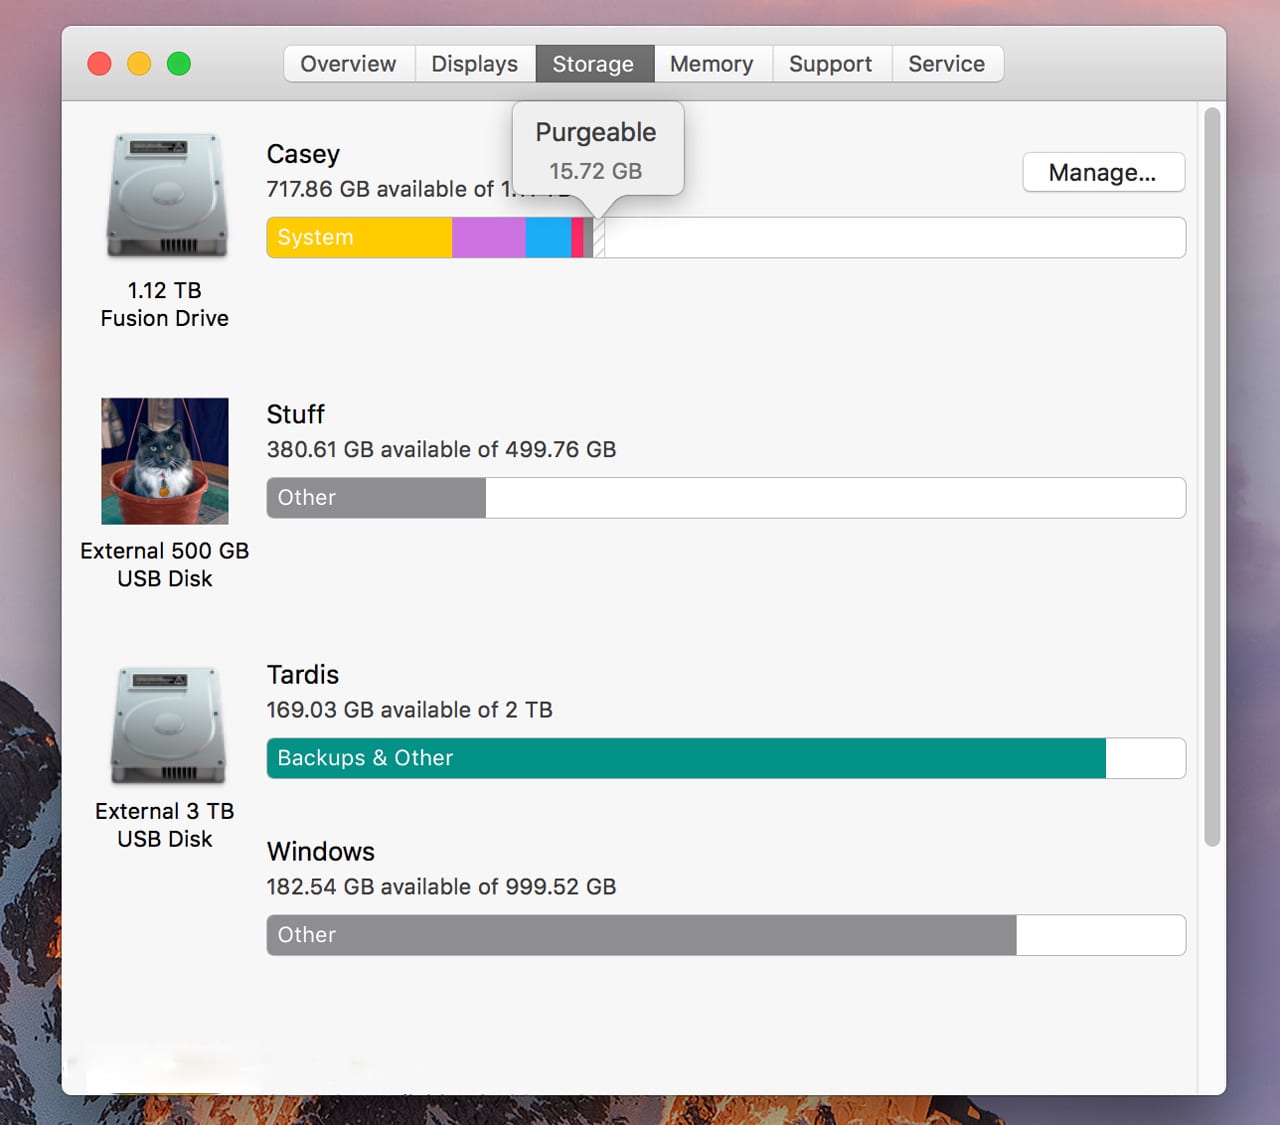Viewport: 1280px width, 1125px height.
Task: Select the Storage tab
Action: click(593, 64)
